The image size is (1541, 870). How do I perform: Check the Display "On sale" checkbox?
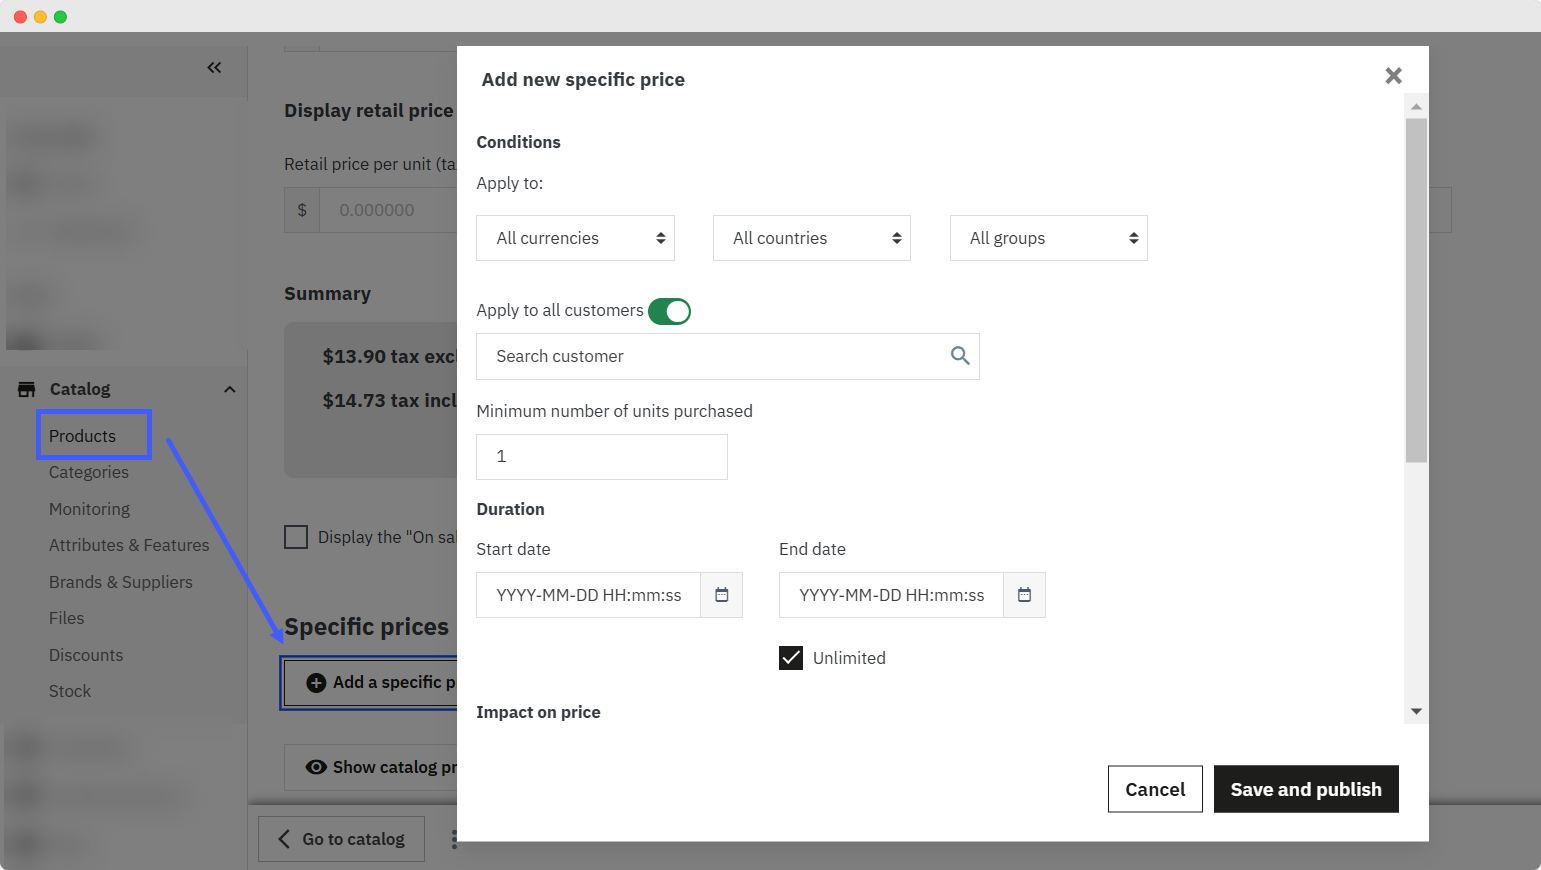click(296, 537)
